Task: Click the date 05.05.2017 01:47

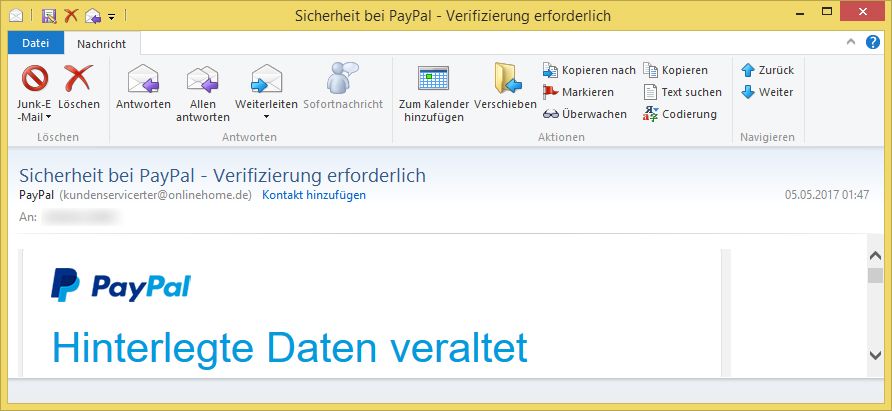Action: coord(827,195)
